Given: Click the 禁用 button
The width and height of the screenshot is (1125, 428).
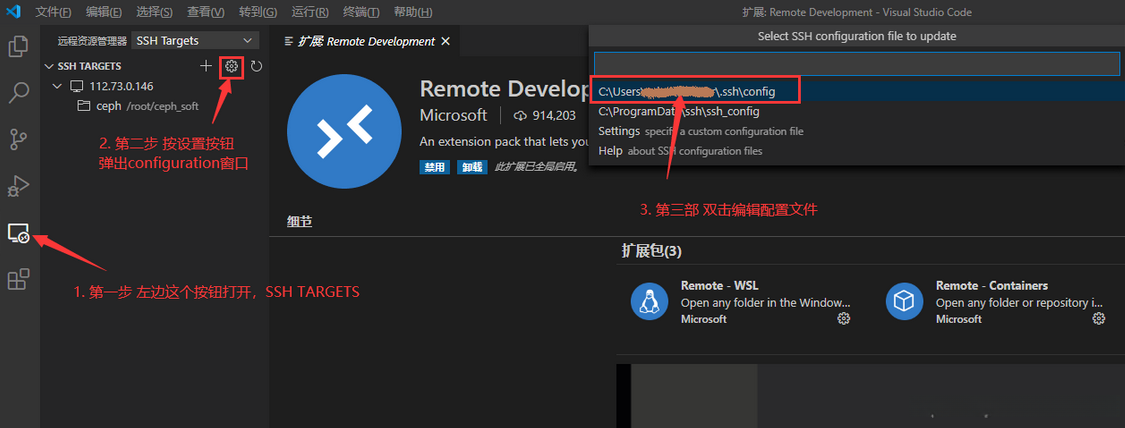Looking at the screenshot, I should point(435,167).
